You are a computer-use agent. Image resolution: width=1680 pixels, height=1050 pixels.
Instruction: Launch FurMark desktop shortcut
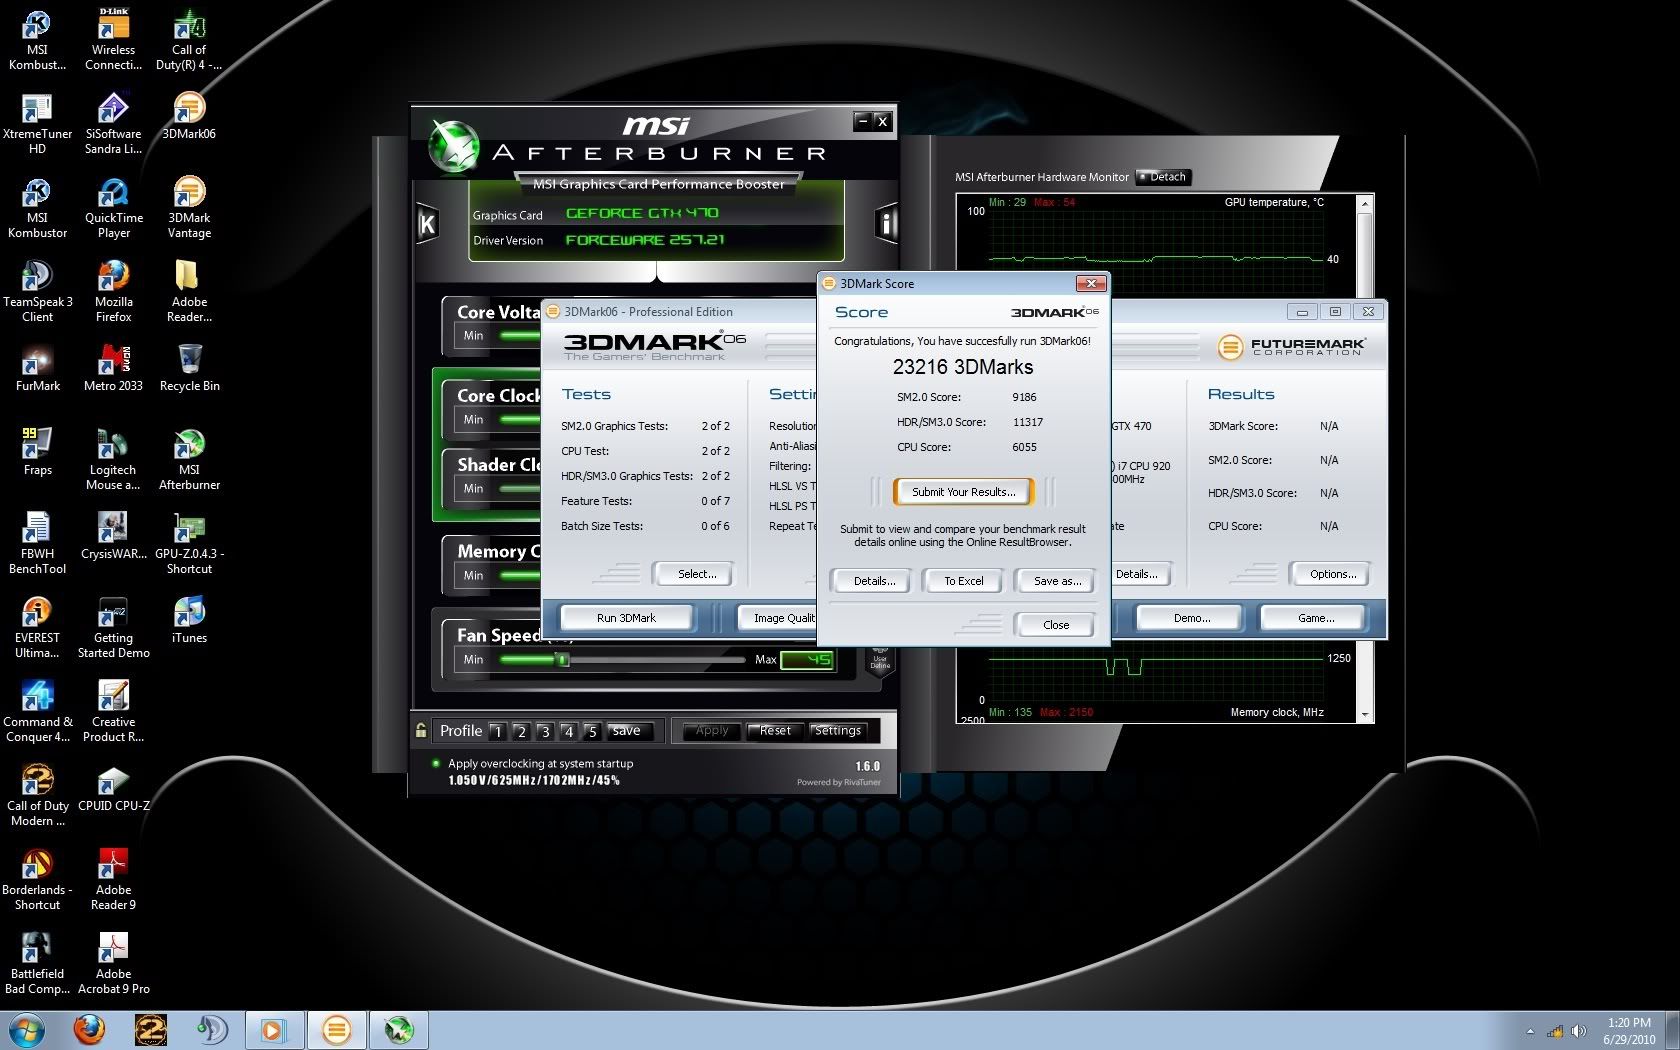point(37,368)
